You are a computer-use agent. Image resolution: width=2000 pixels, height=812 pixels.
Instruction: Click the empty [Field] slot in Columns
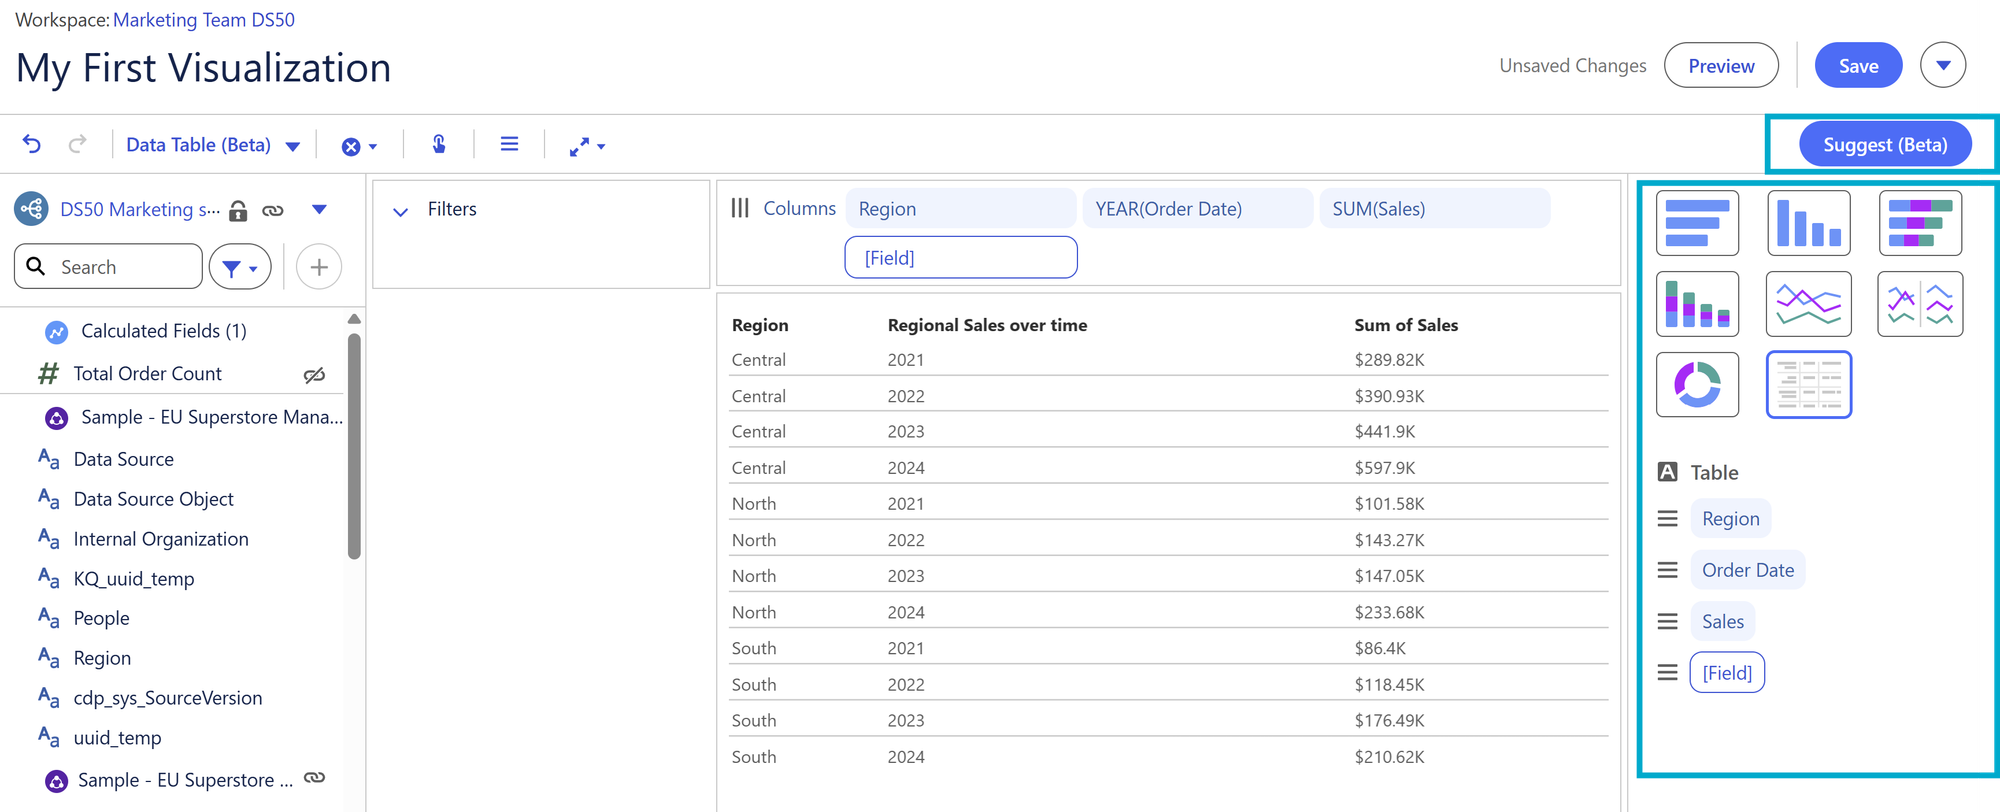(960, 257)
